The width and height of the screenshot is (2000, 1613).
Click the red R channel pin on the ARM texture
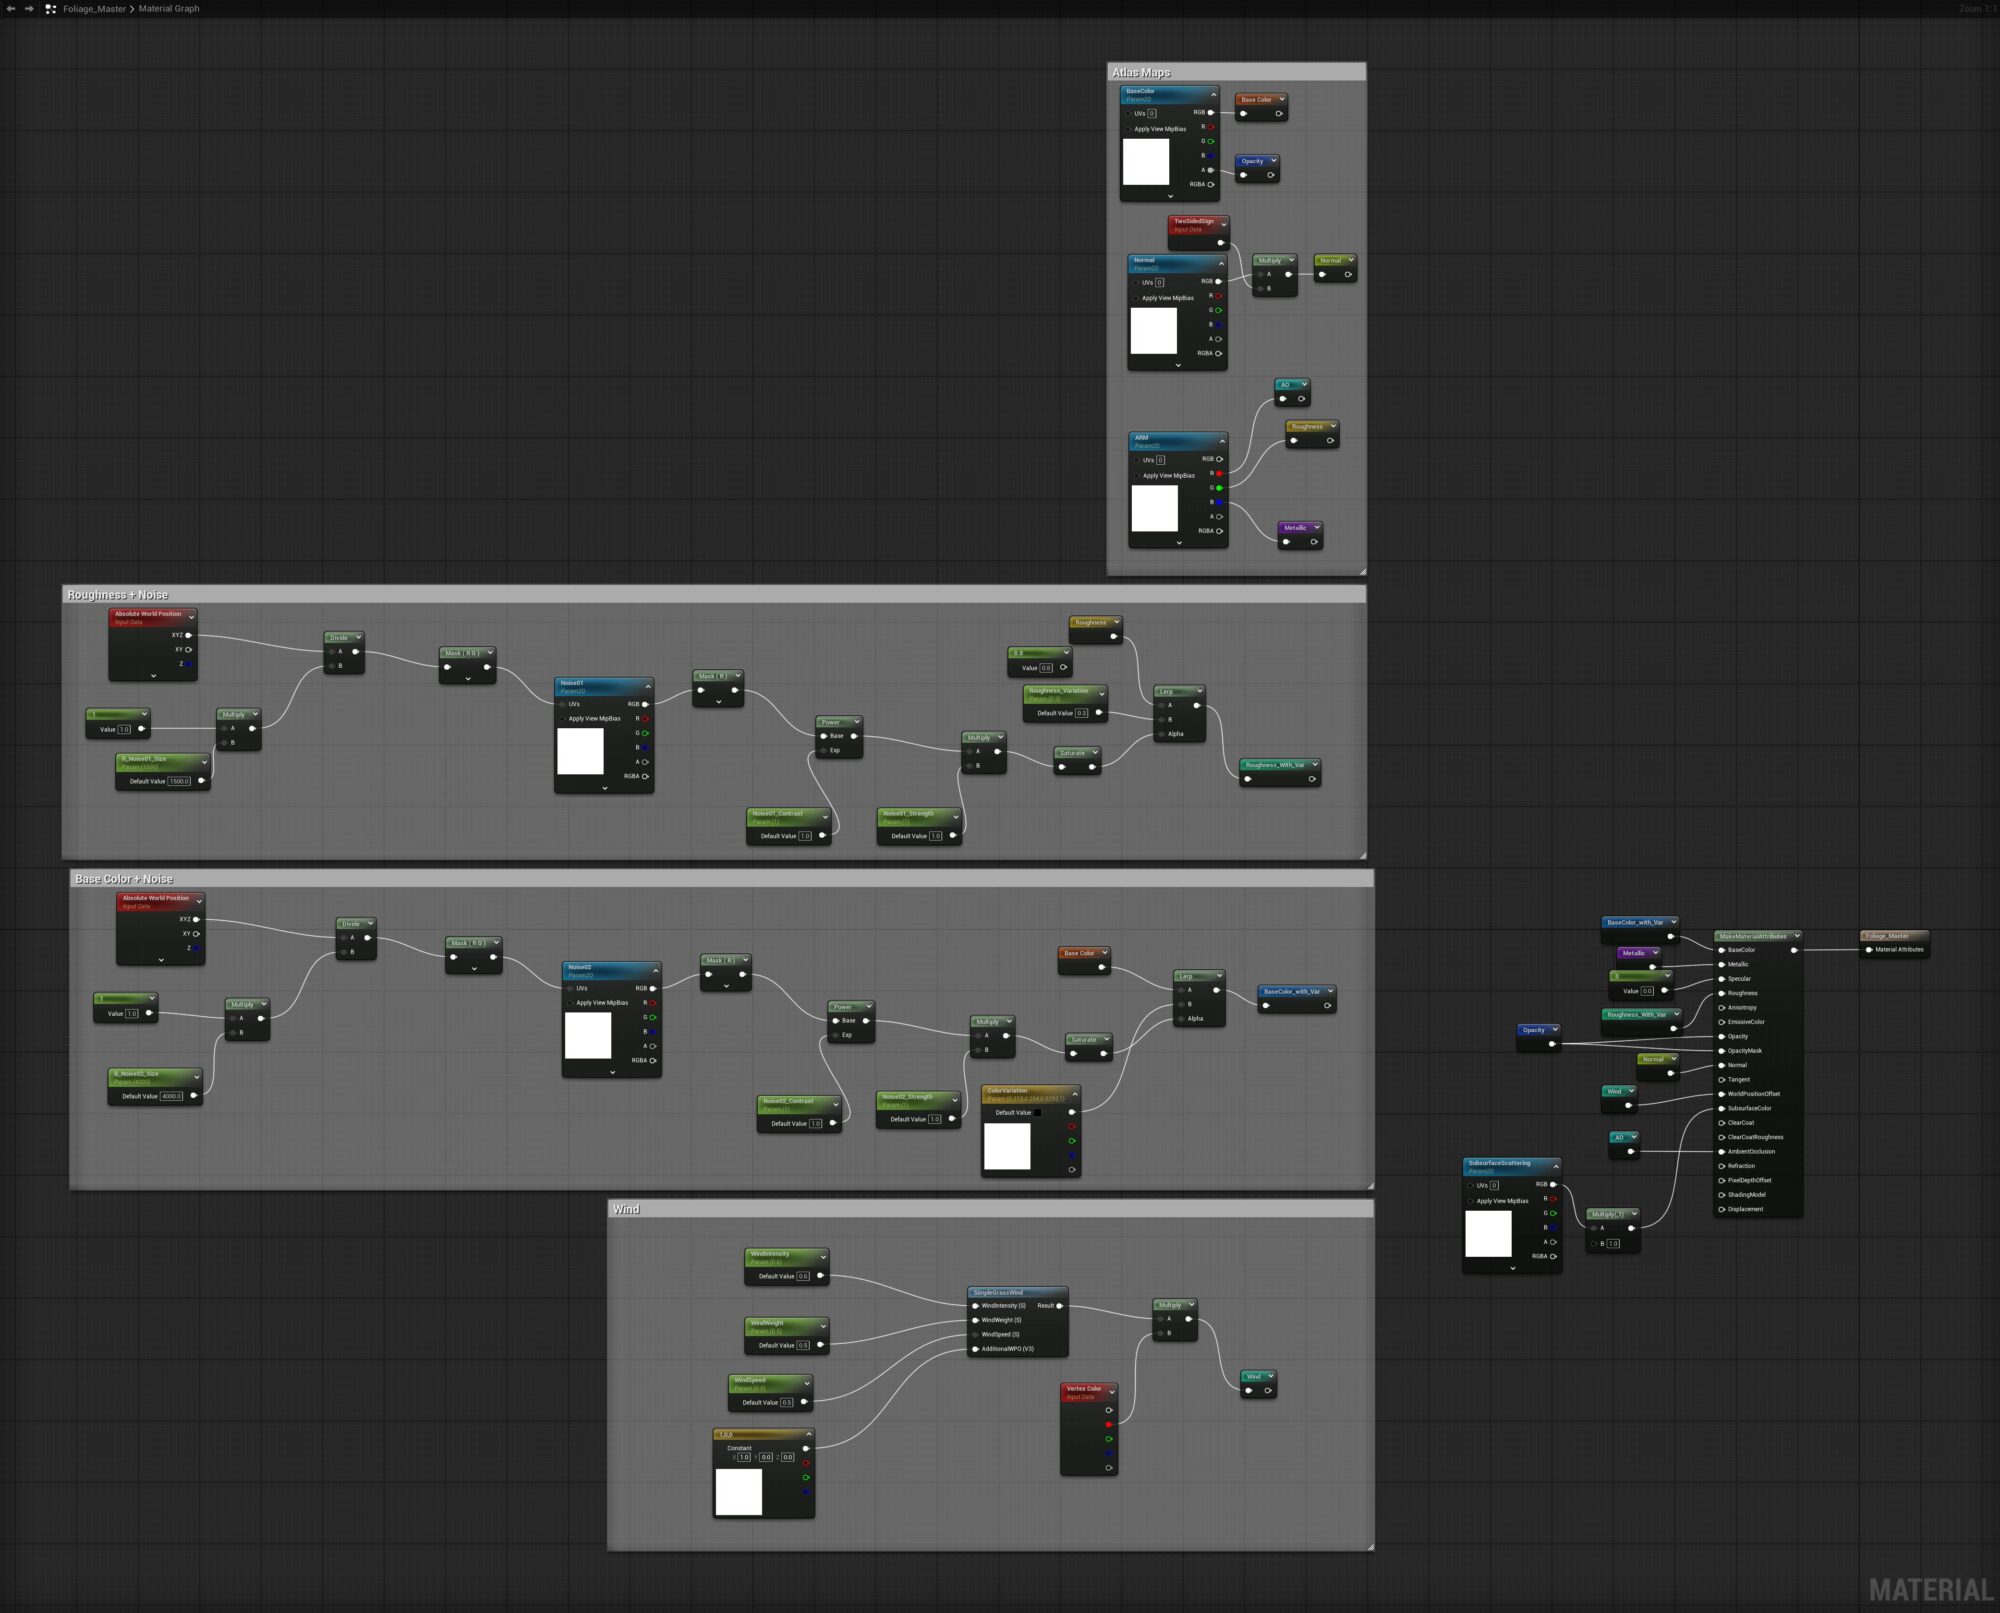(x=1219, y=474)
